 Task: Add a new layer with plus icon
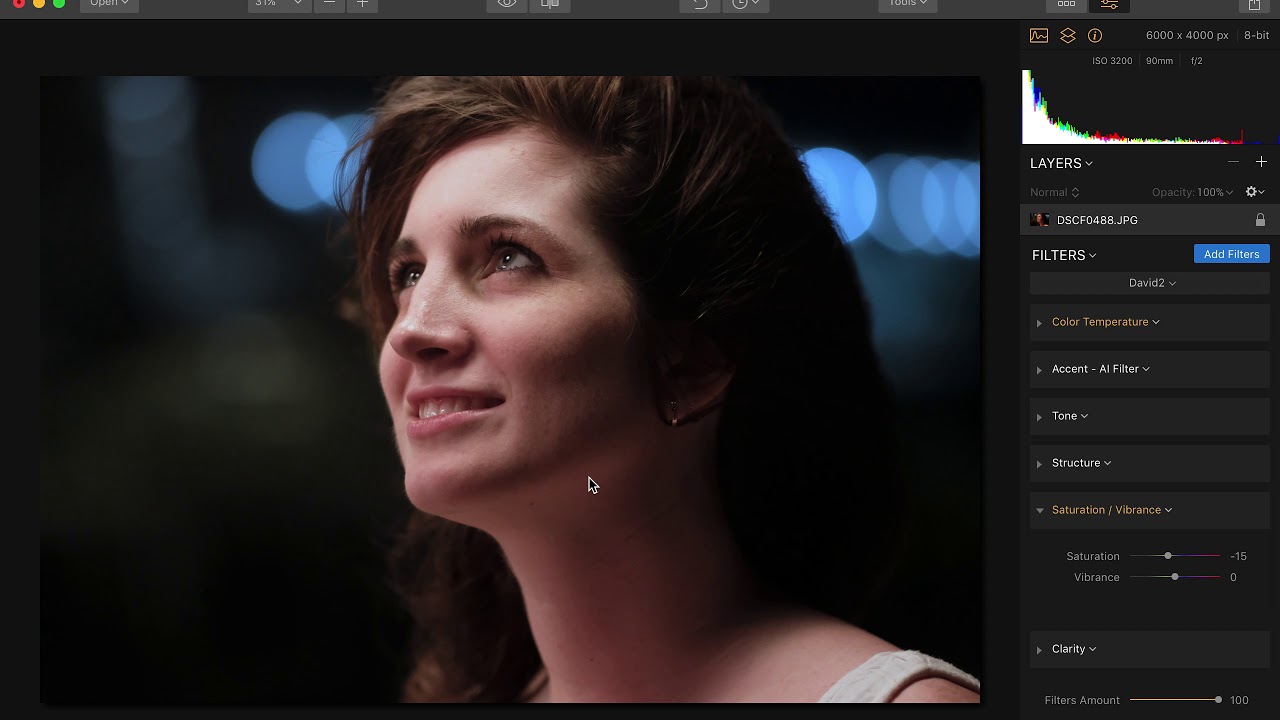[1261, 162]
